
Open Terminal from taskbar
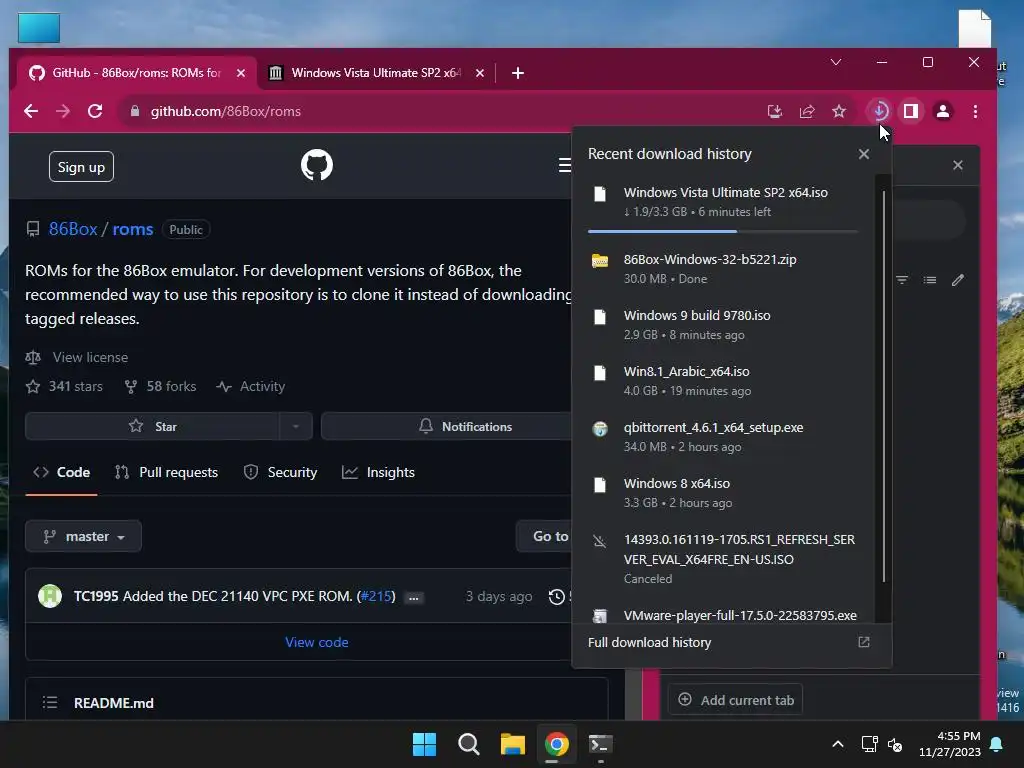tap(601, 744)
